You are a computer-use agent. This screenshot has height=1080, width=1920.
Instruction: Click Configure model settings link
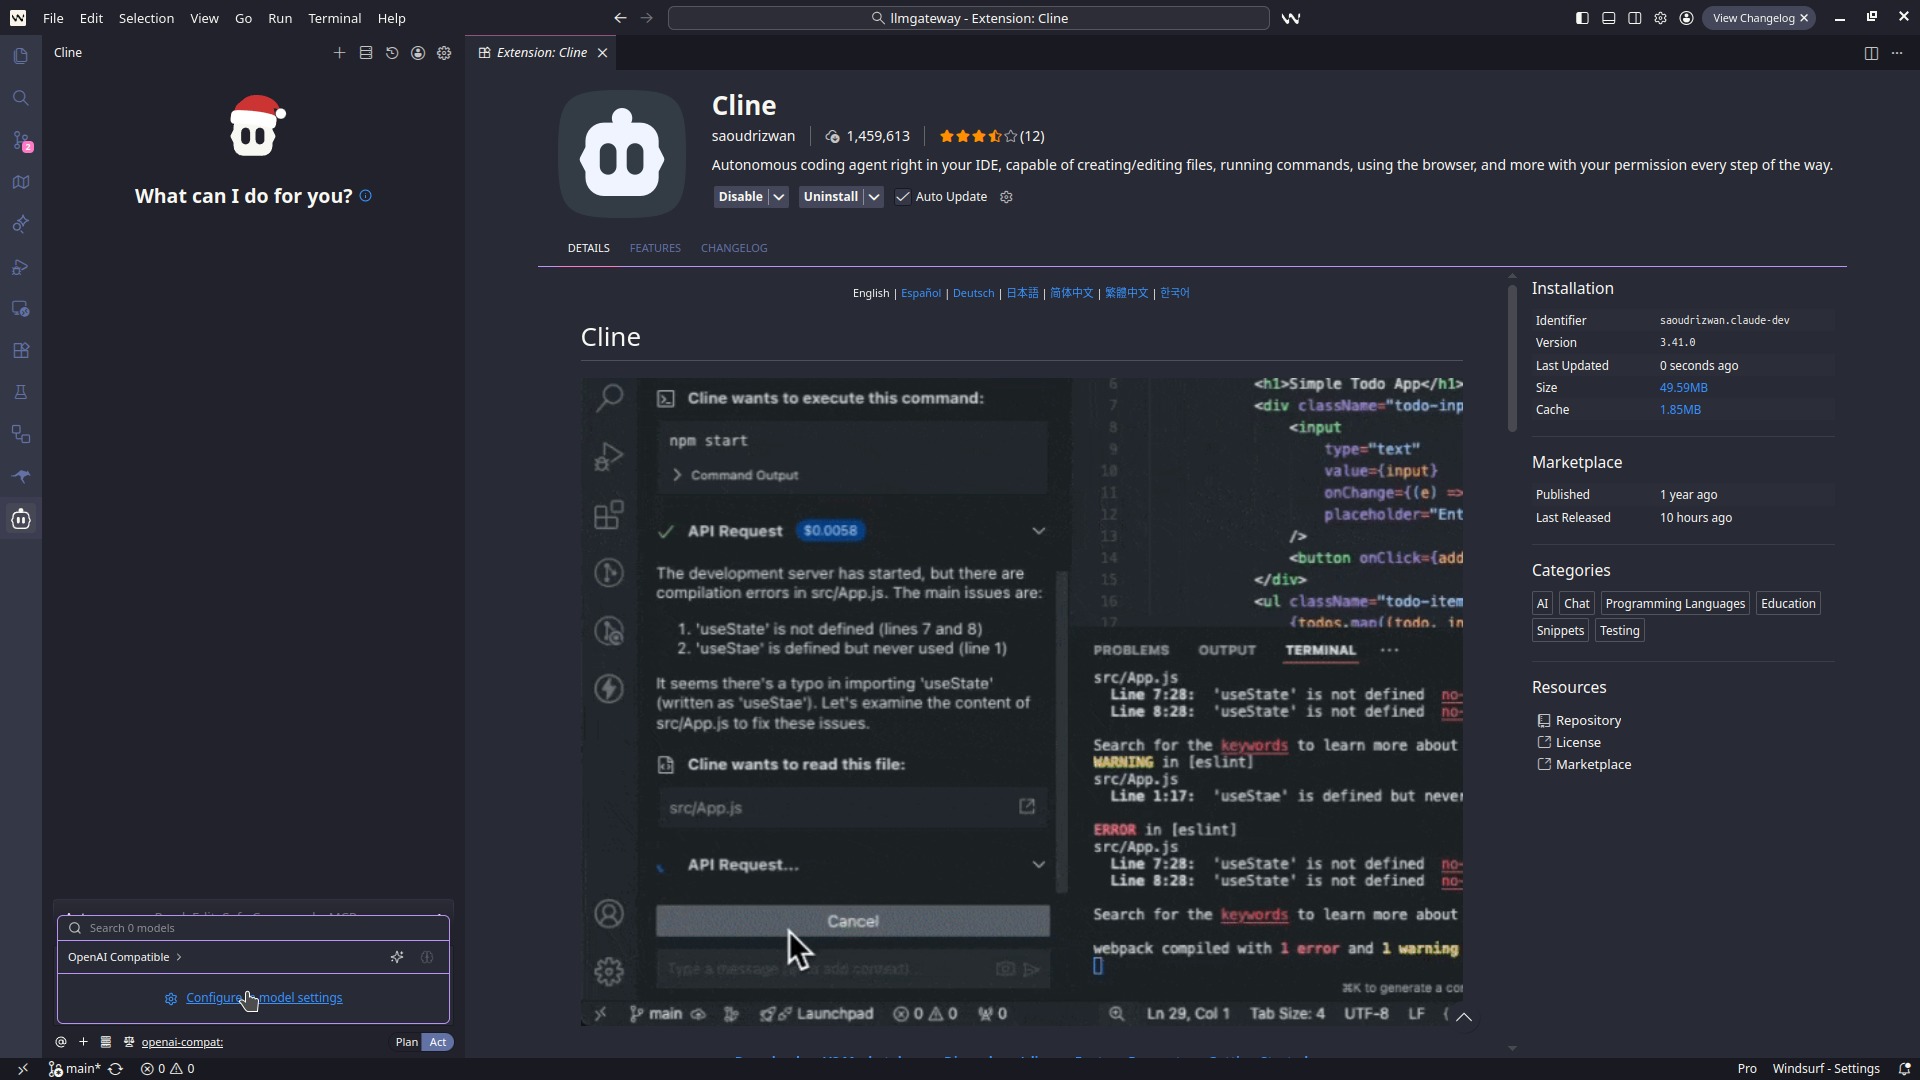point(264,998)
